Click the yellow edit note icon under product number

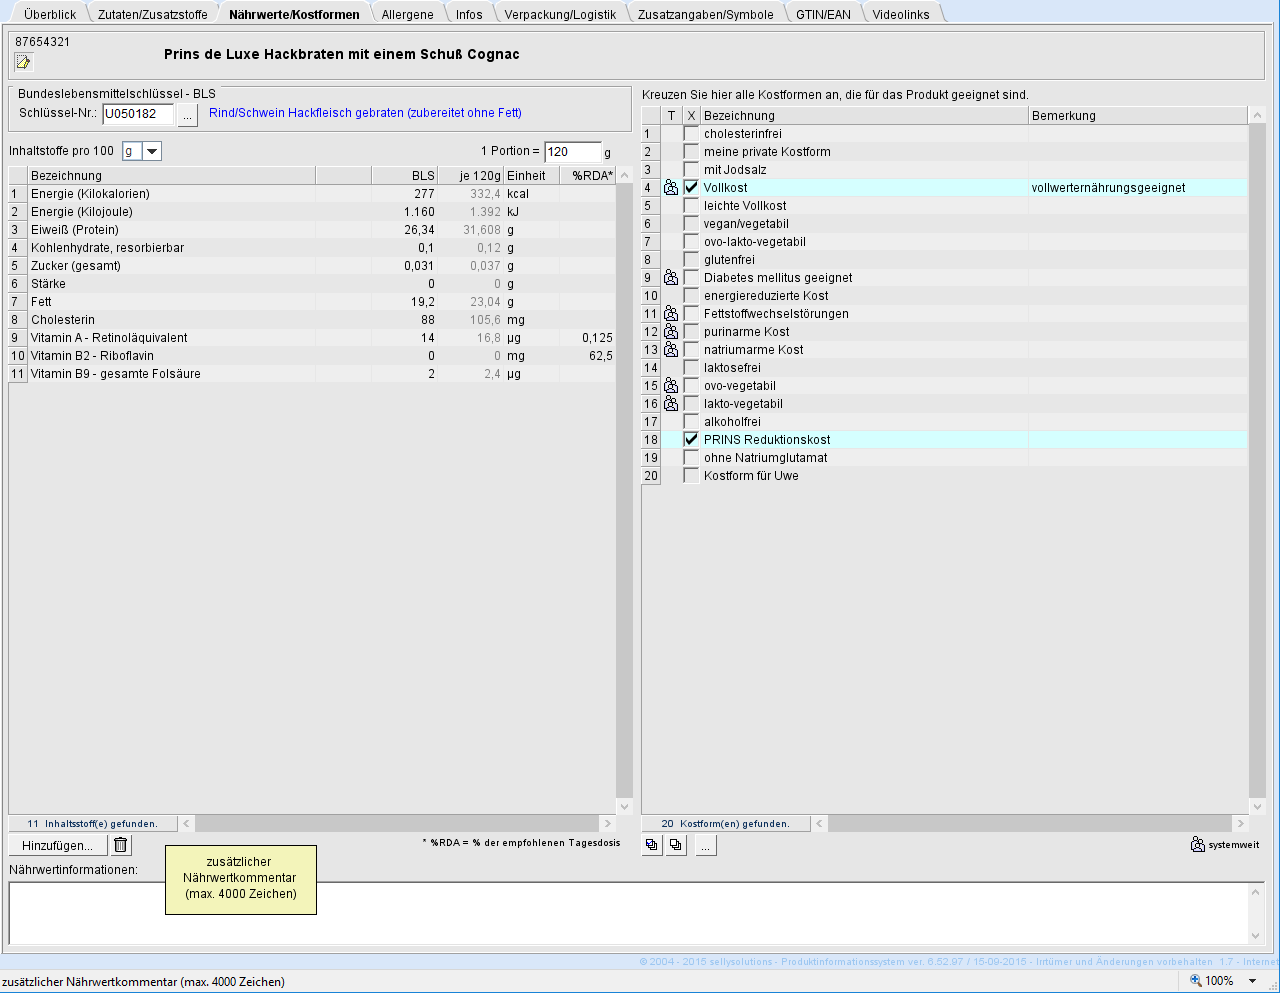click(23, 63)
